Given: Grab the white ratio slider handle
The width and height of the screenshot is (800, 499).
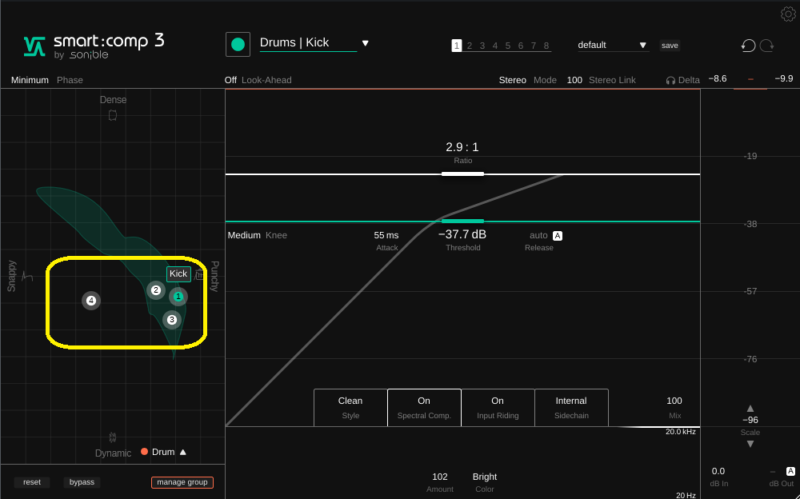Looking at the screenshot, I should (x=462, y=174).
